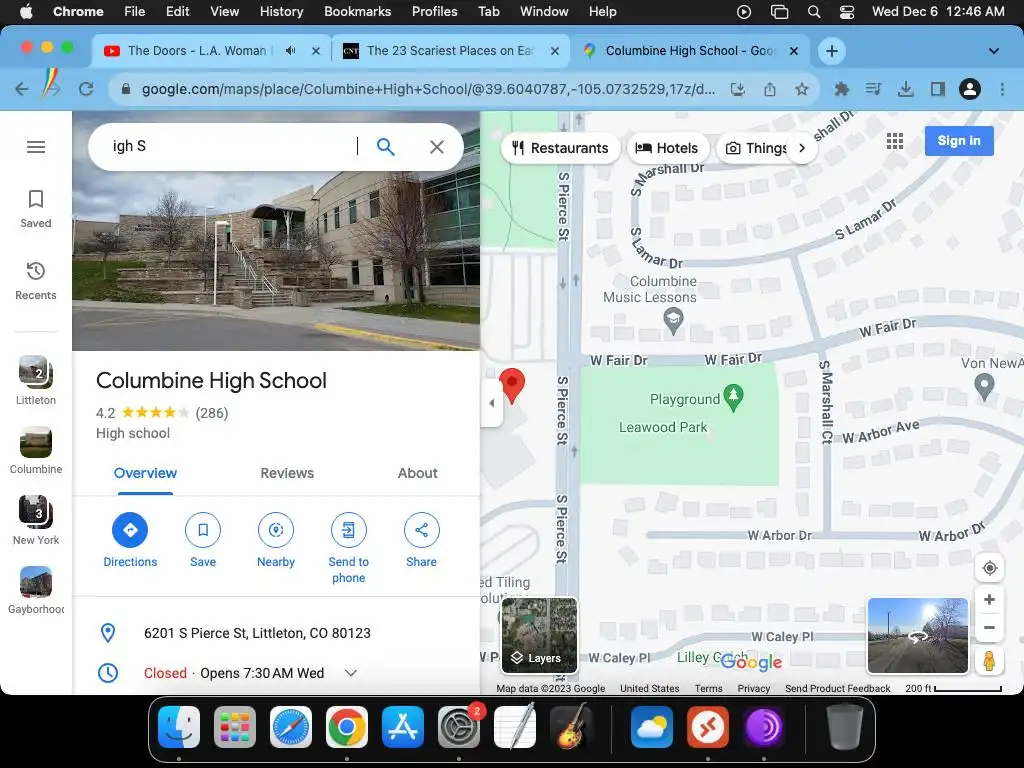
Task: Clear the search box with X
Action: 437,147
